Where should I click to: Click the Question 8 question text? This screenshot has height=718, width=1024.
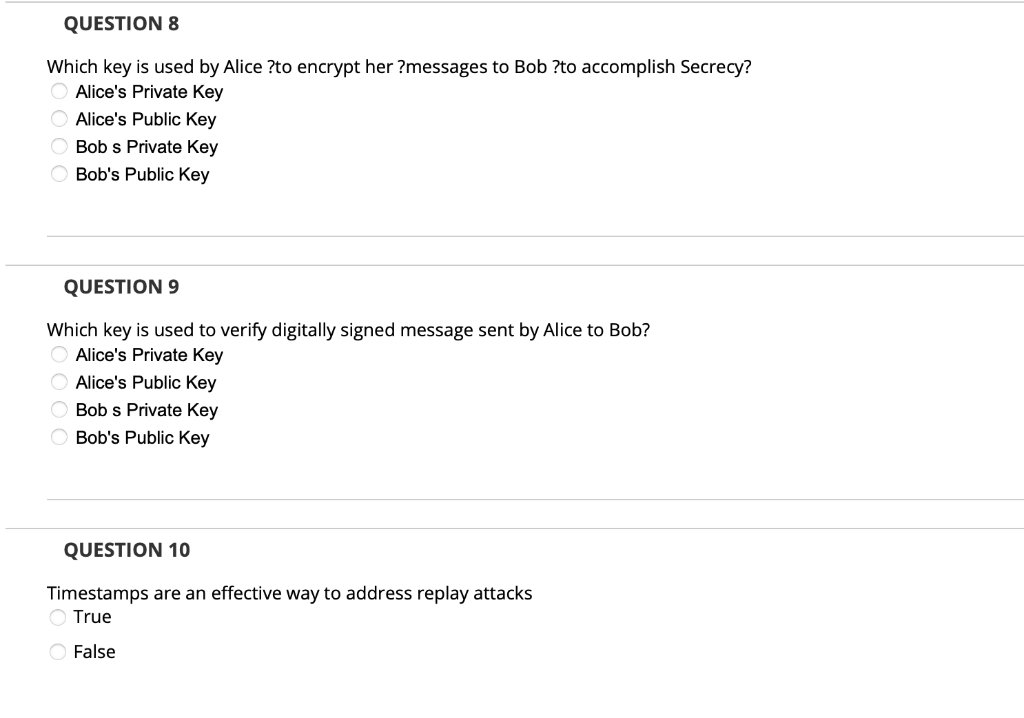(x=398, y=67)
